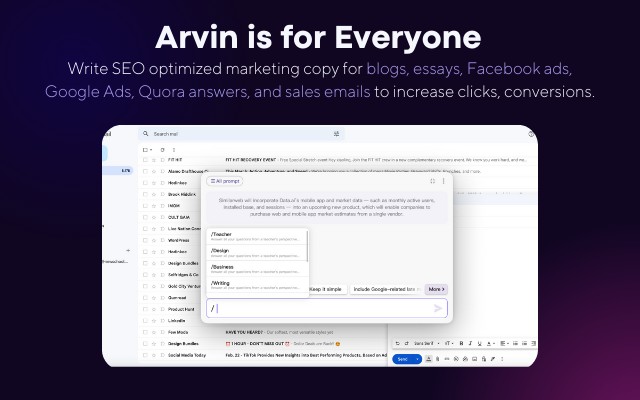Click the Gumroad sender name
640x400 pixels.
177,298
